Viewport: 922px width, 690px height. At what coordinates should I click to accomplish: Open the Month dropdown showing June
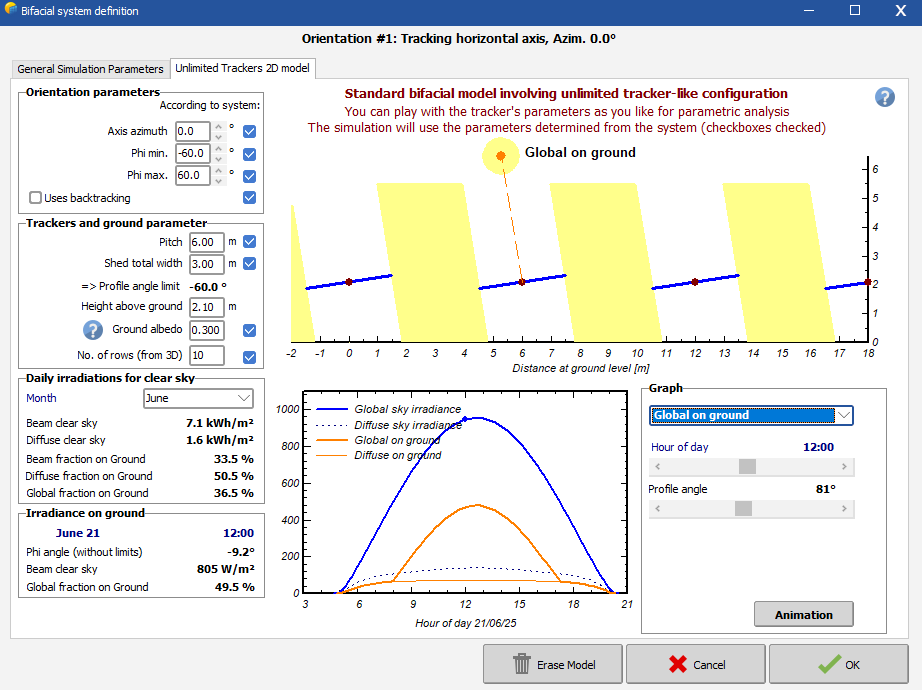(198, 398)
